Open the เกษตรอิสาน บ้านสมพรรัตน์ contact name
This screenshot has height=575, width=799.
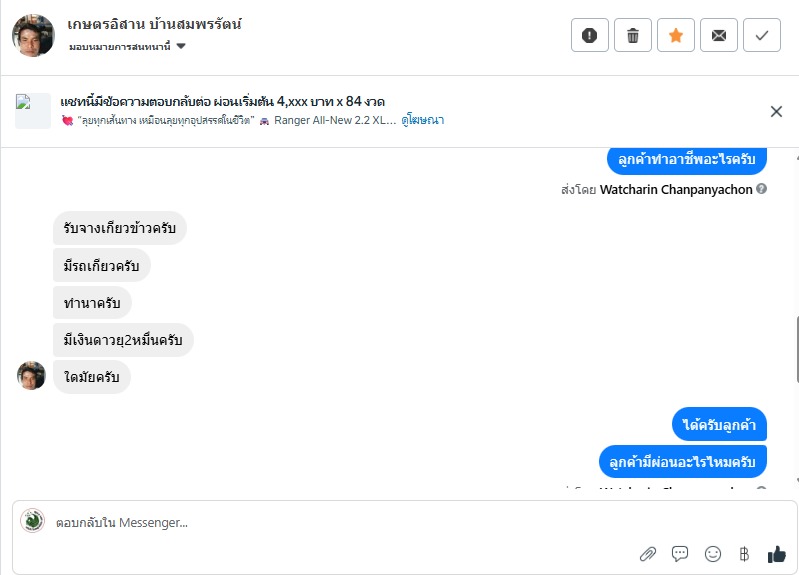click(x=155, y=24)
